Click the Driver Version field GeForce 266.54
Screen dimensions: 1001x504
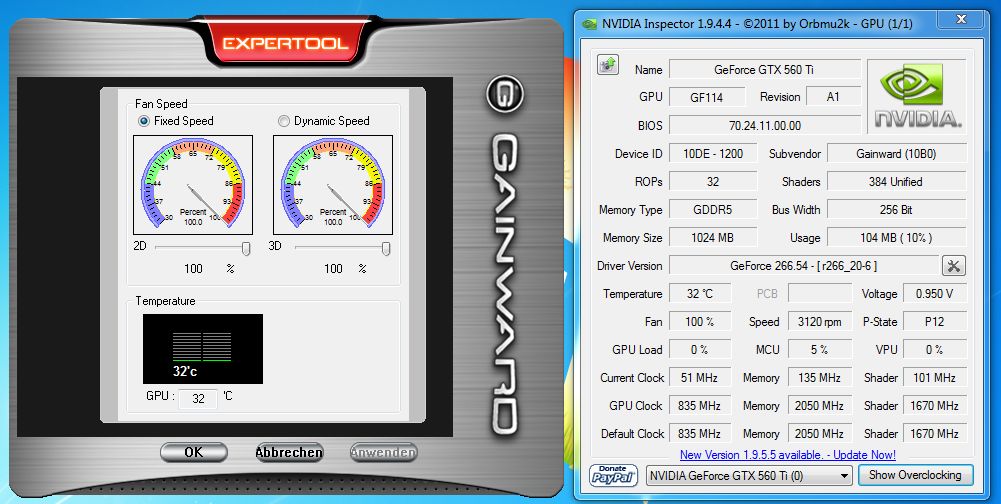803,266
